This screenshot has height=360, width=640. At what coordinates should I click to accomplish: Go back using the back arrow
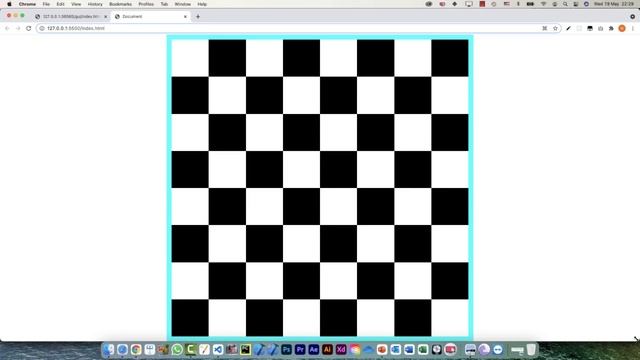pyautogui.click(x=7, y=28)
